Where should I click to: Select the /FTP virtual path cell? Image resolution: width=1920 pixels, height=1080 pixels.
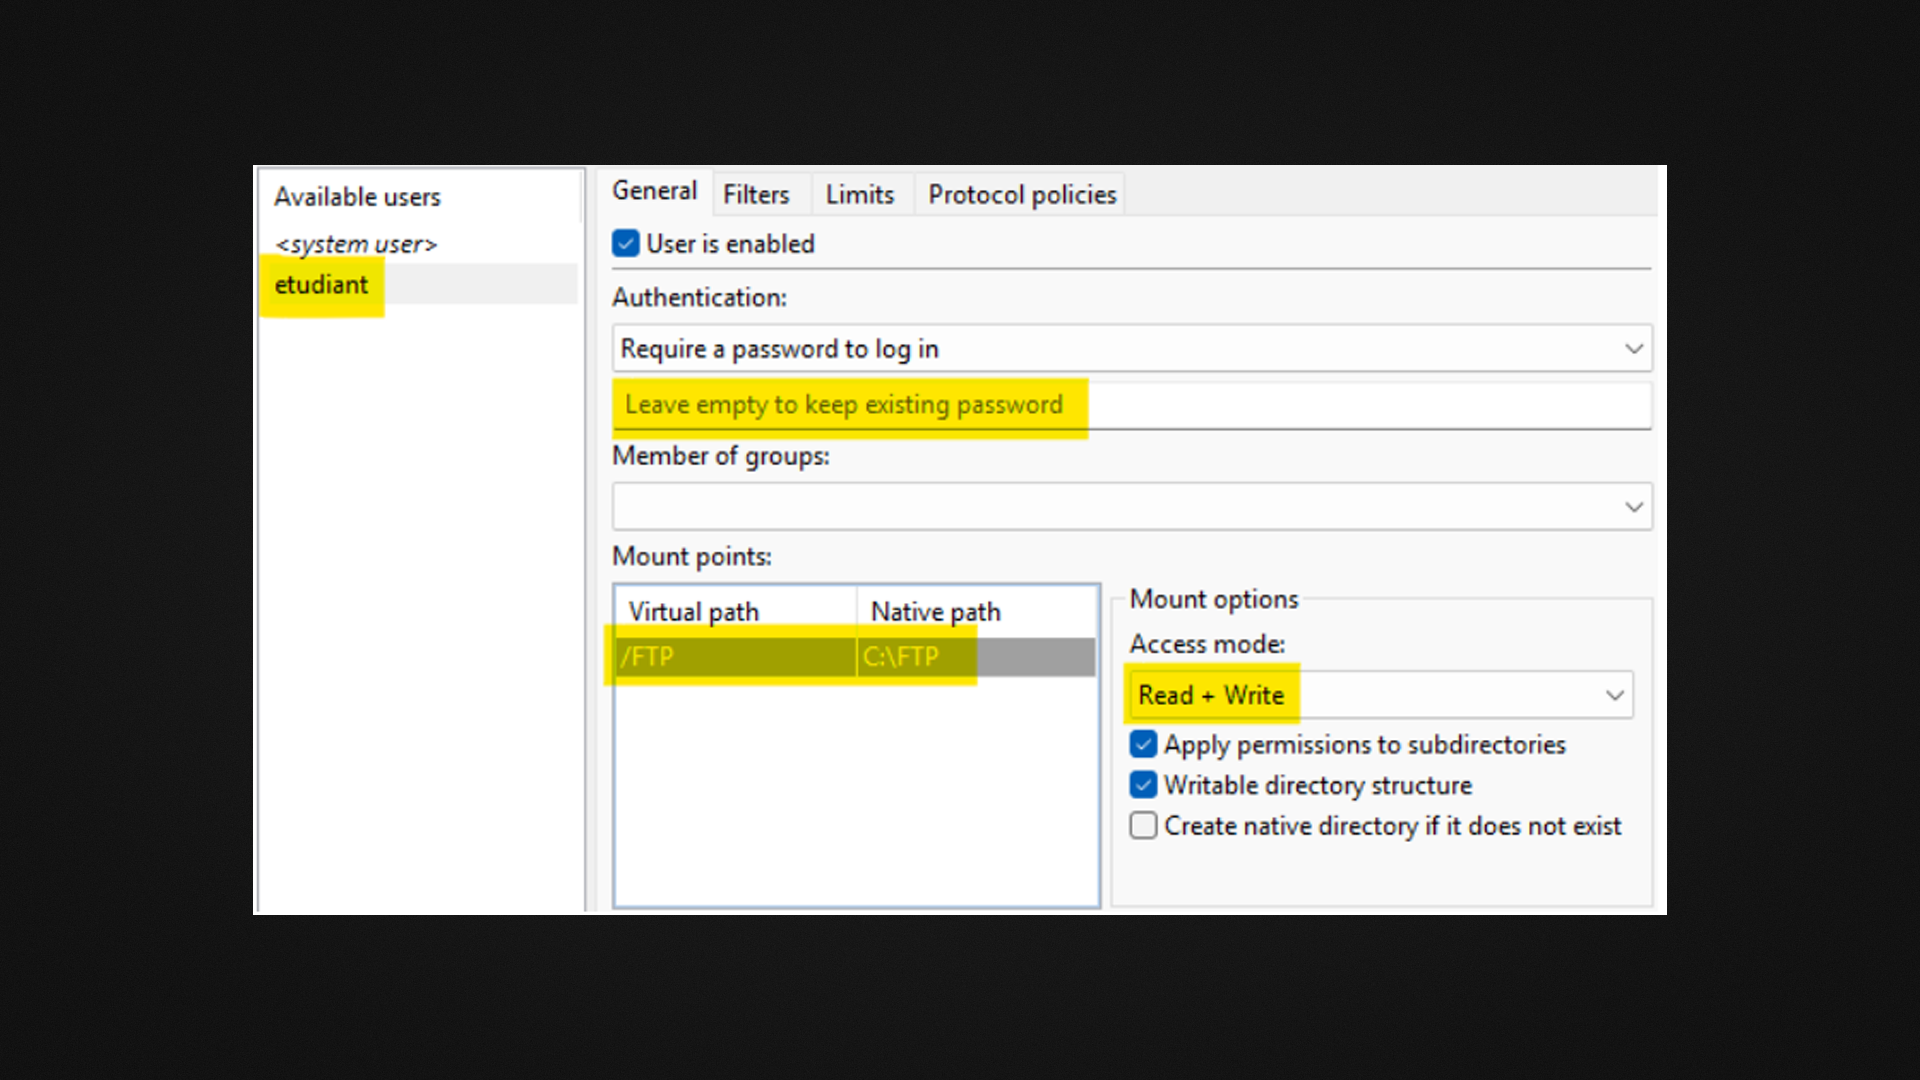(735, 657)
